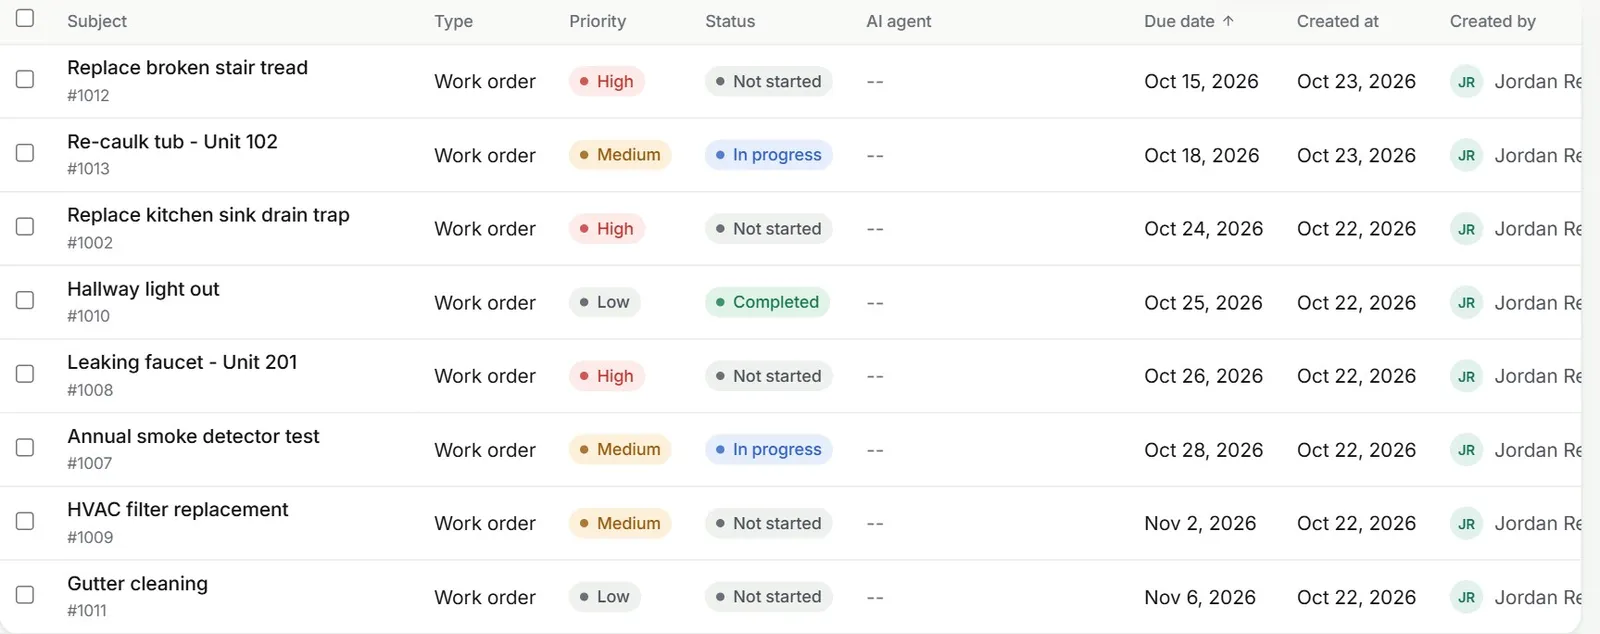This screenshot has width=1600, height=634.
Task: Tick the Annual smoke detector test checkbox
Action: [x=25, y=448]
